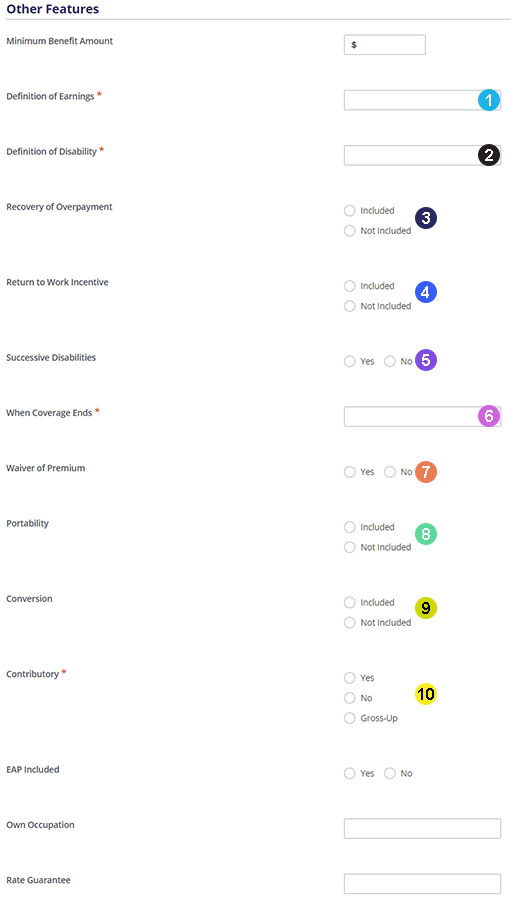Viewport: 511px width, 908px height.
Task: Click the black numbered marker 2 badge
Action: [488, 155]
